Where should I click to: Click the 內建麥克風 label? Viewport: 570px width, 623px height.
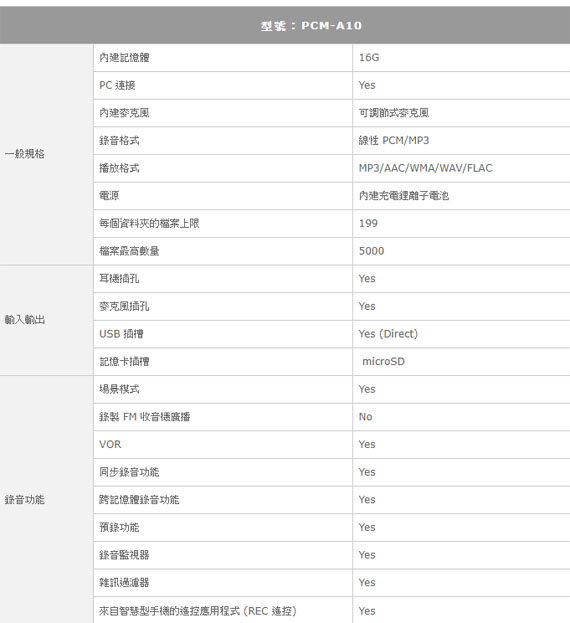point(124,113)
